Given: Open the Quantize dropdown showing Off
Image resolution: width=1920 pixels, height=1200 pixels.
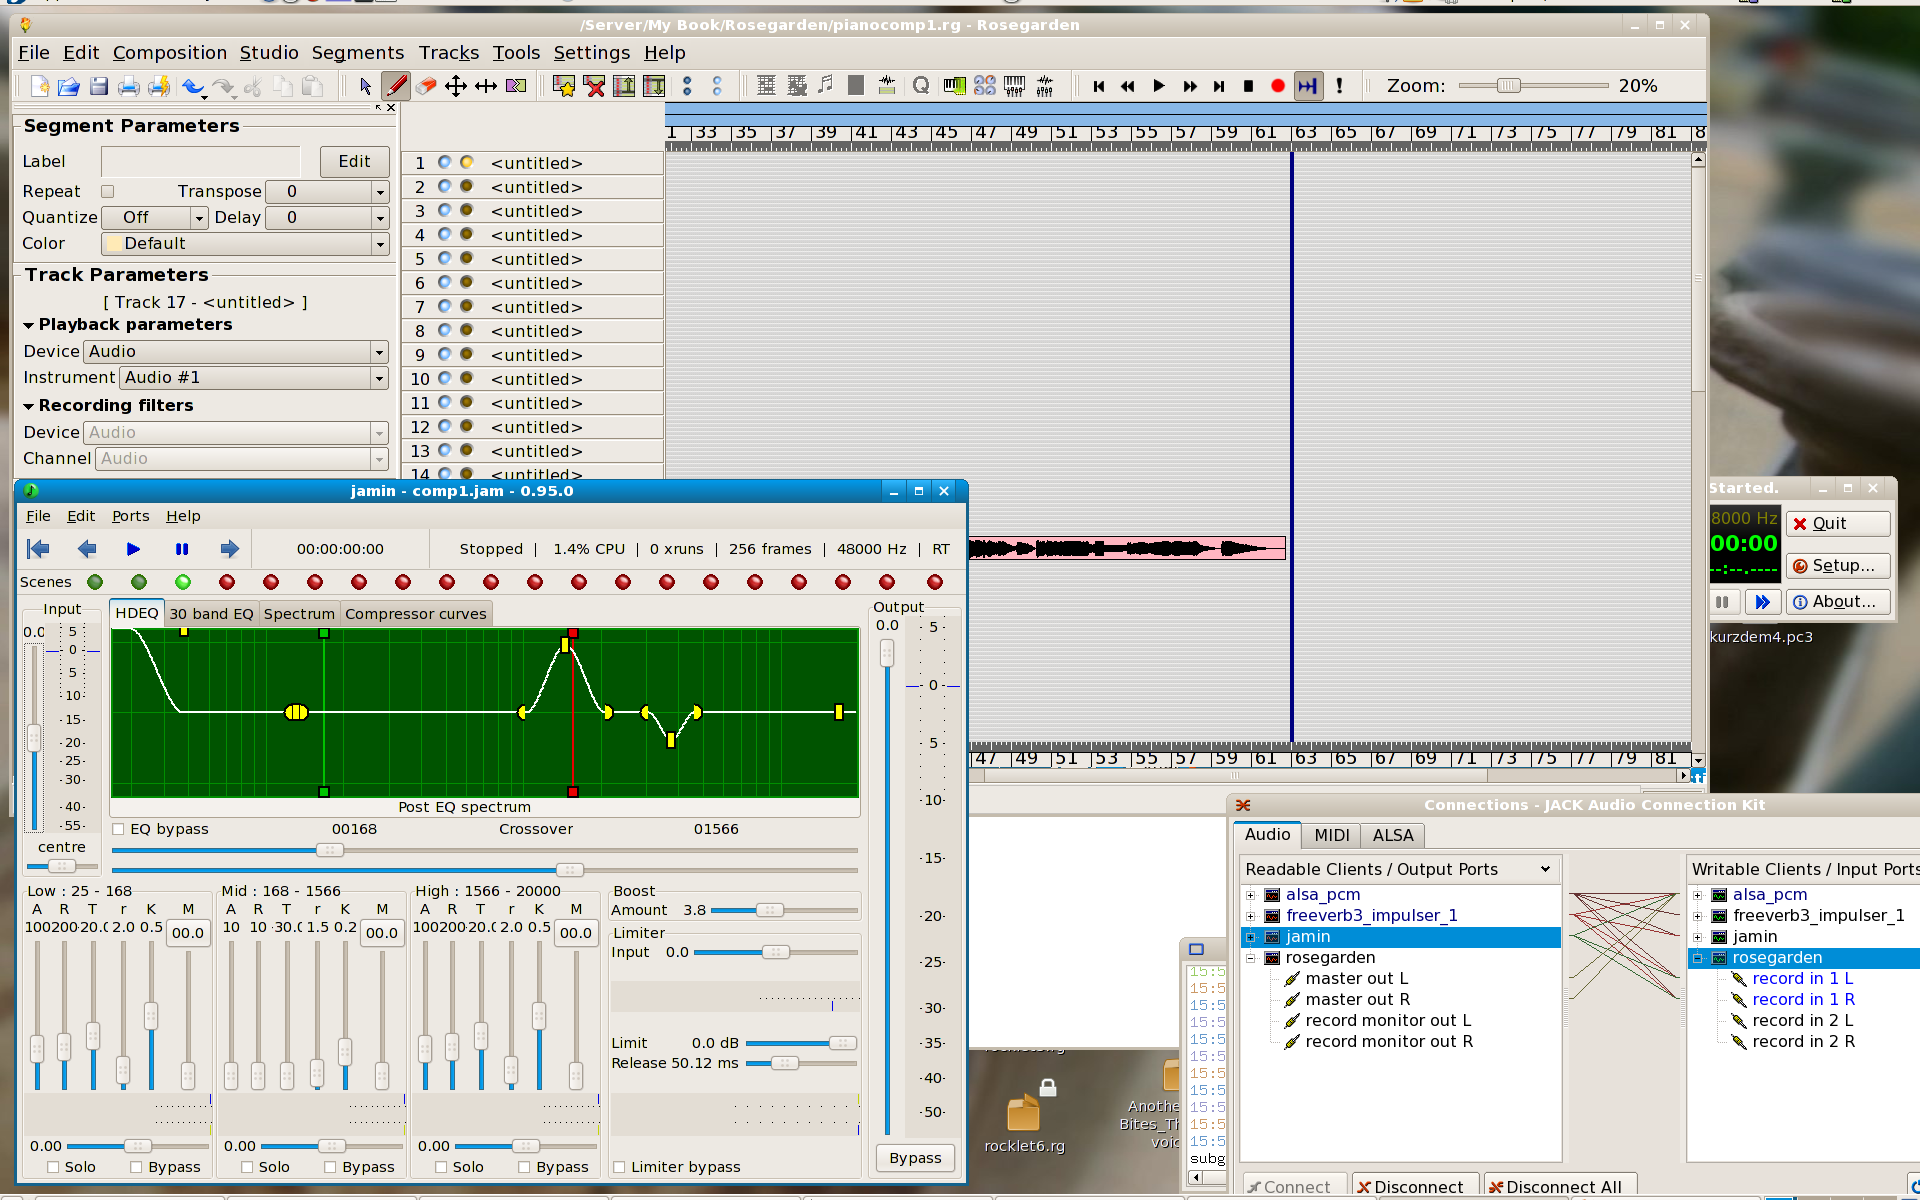Looking at the screenshot, I should pos(154,217).
